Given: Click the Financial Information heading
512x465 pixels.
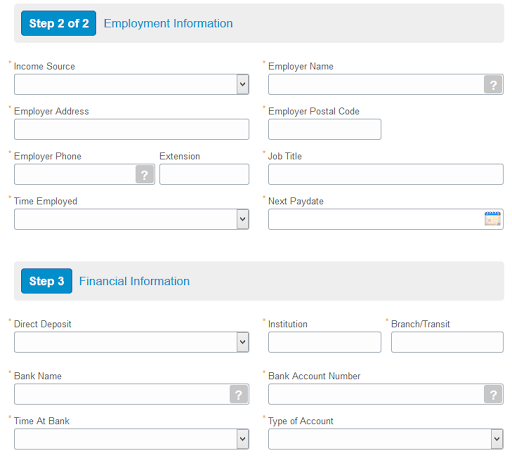Looking at the screenshot, I should (x=134, y=281).
